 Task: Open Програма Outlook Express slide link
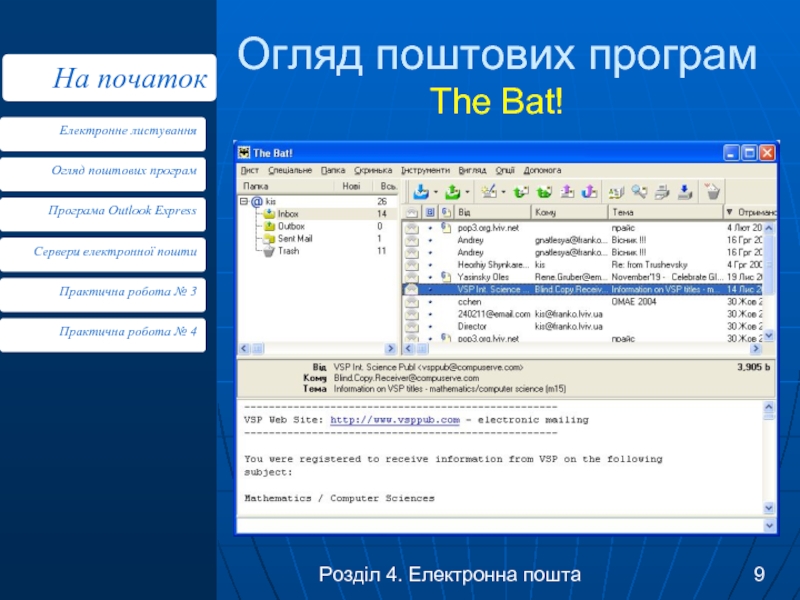[x=103, y=214]
